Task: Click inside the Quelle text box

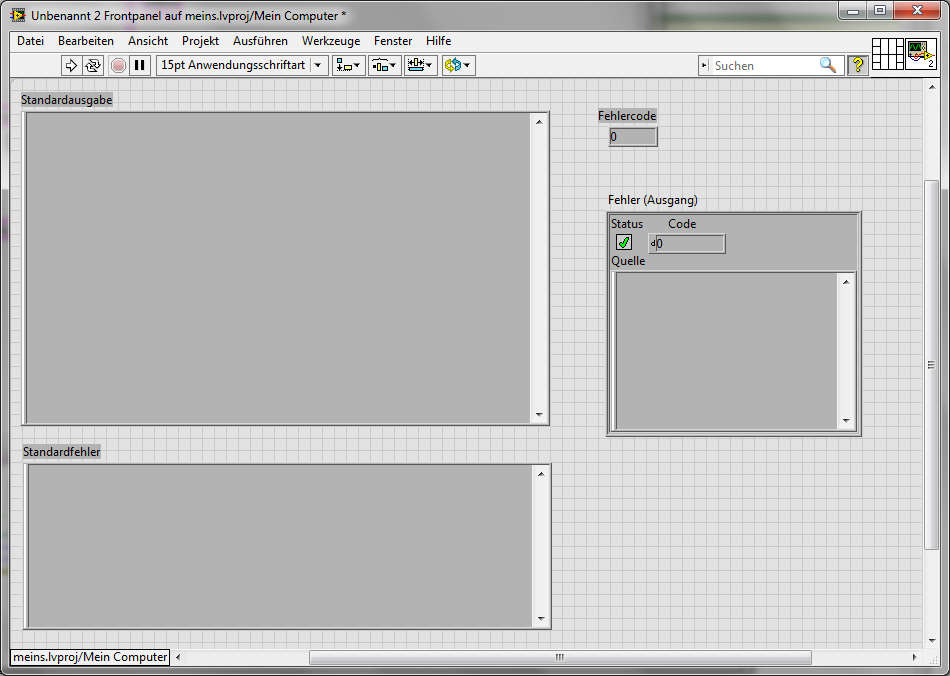Action: (726, 351)
